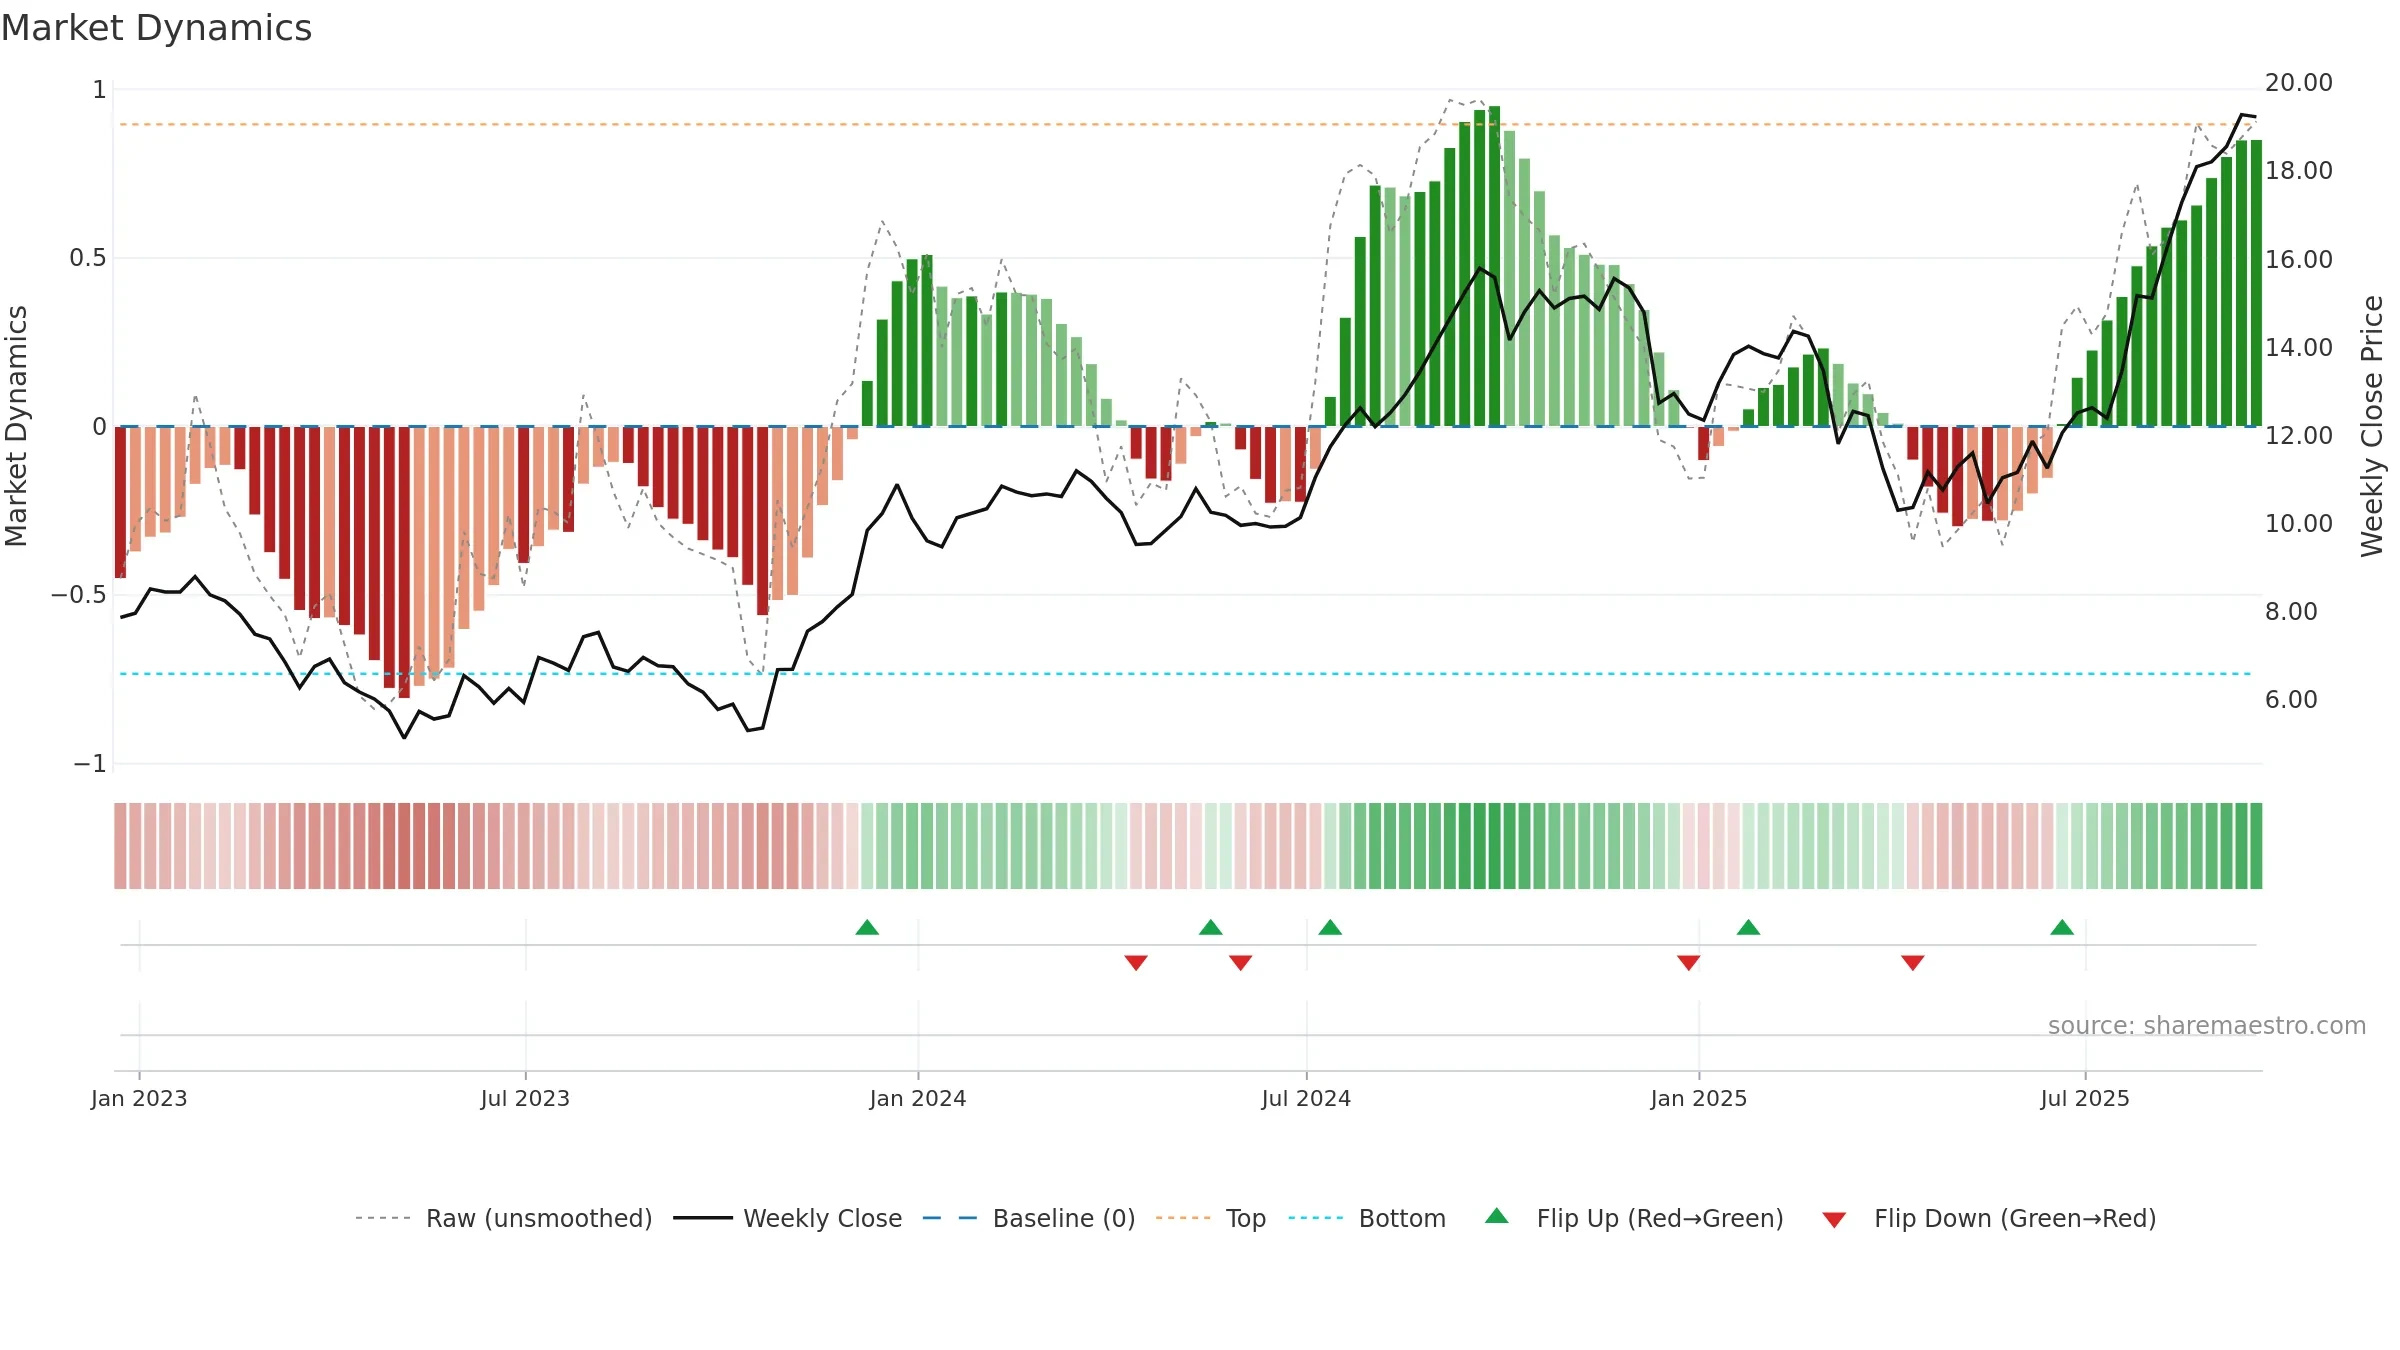The width and height of the screenshot is (2400, 1350).
Task: Toggle the cyan Bottom legend entry
Action: tap(1367, 1218)
